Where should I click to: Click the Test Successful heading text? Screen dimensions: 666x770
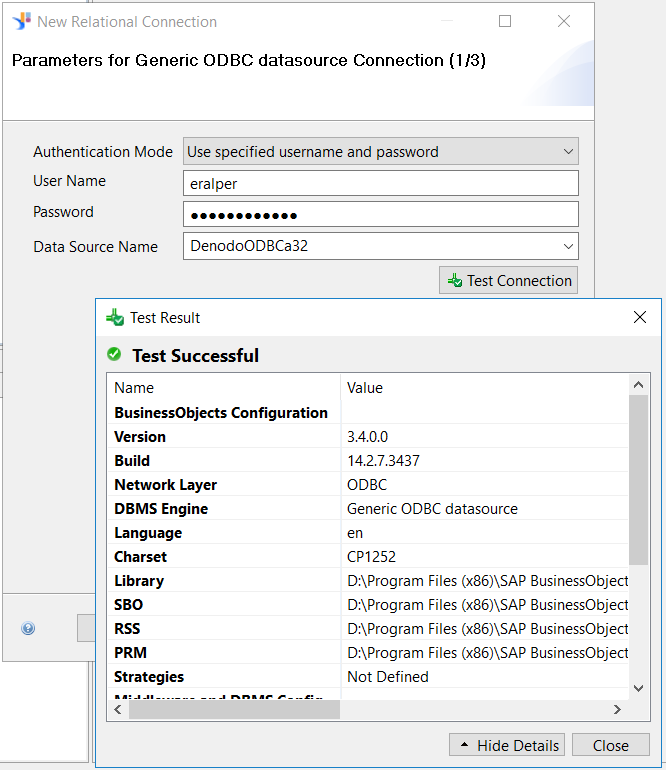195,356
